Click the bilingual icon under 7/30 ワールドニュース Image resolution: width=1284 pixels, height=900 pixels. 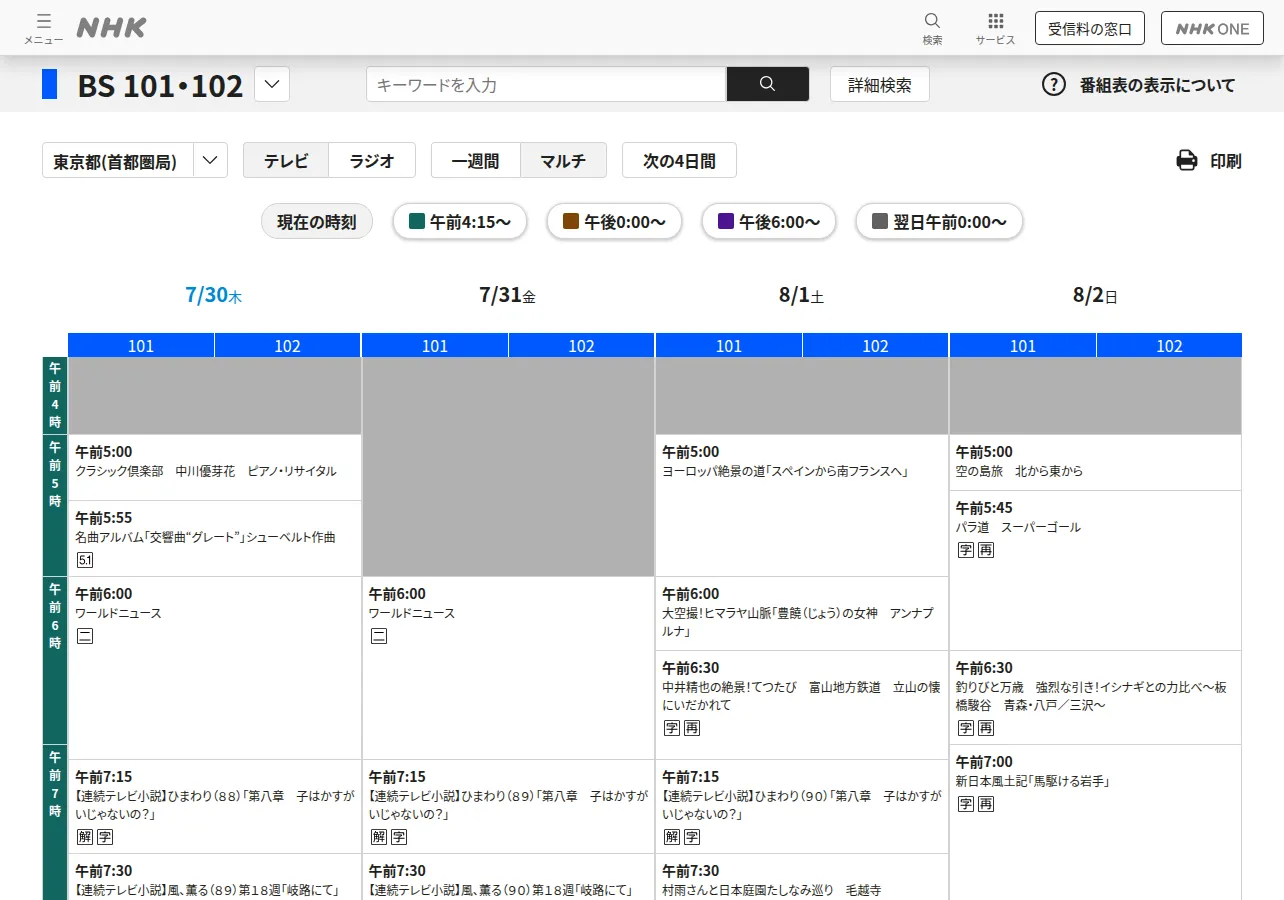85,636
